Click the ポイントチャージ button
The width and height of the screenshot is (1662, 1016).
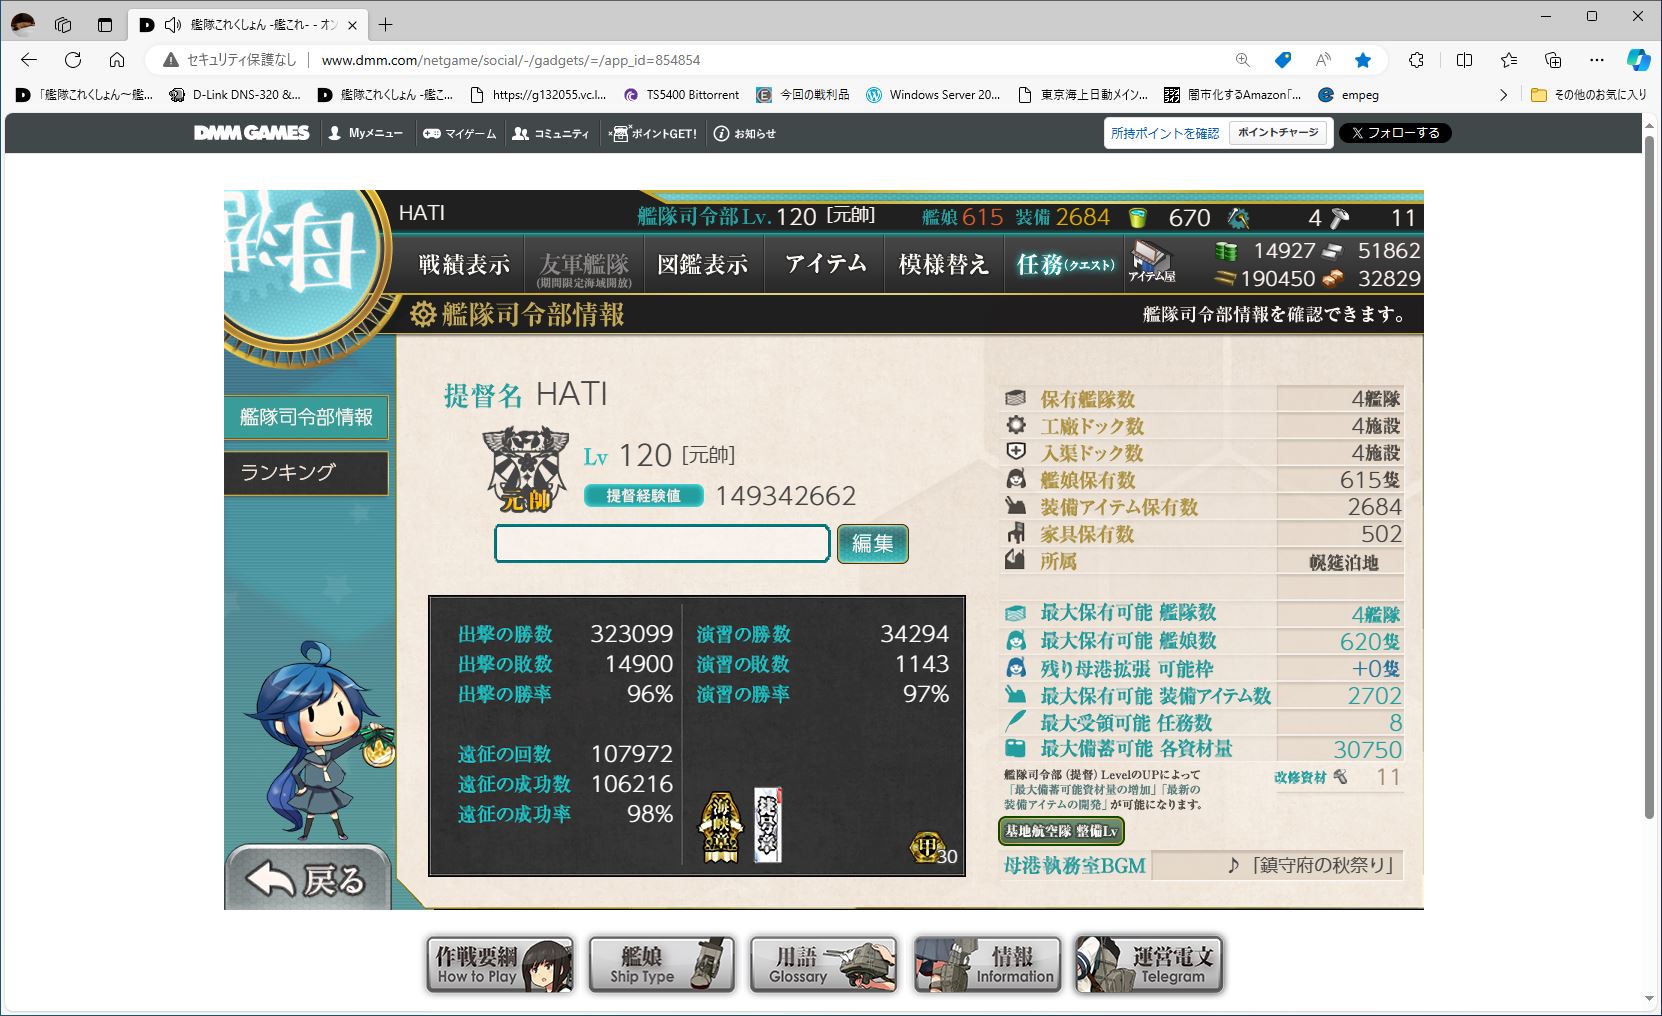coord(1278,132)
